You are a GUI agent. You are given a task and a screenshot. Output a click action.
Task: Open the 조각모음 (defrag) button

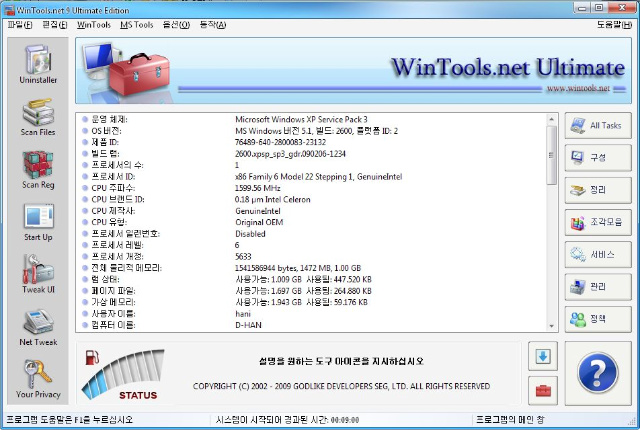pyautogui.click(x=598, y=222)
